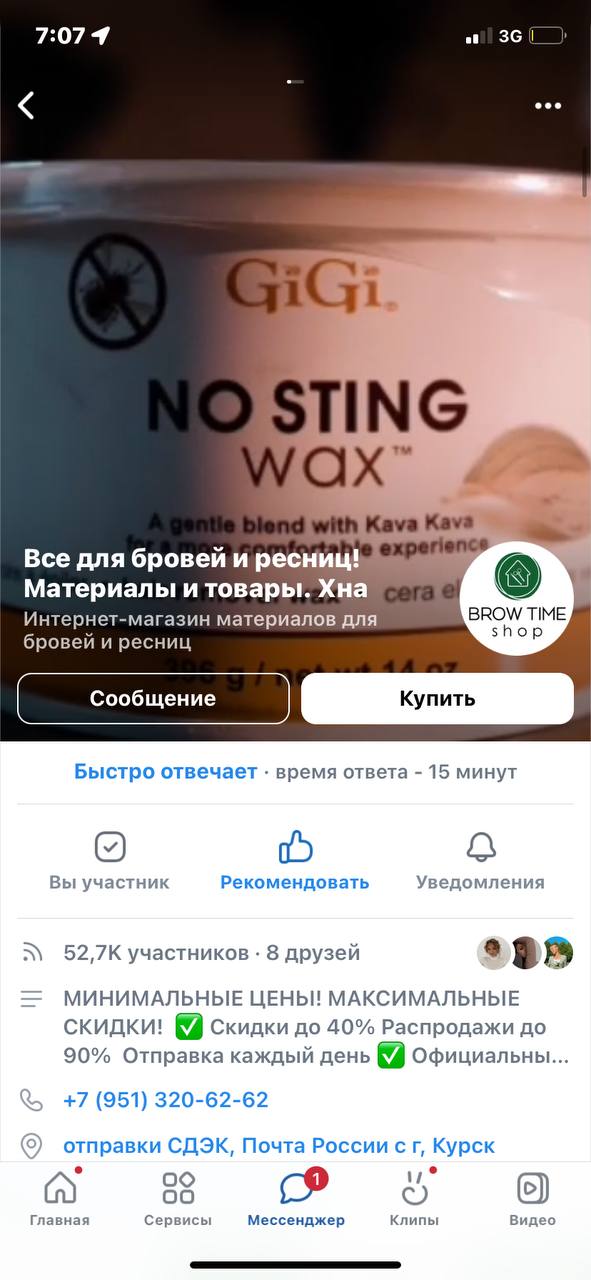591x1280 pixels.
Task: Open the Сервисы tab
Action: point(178,1198)
